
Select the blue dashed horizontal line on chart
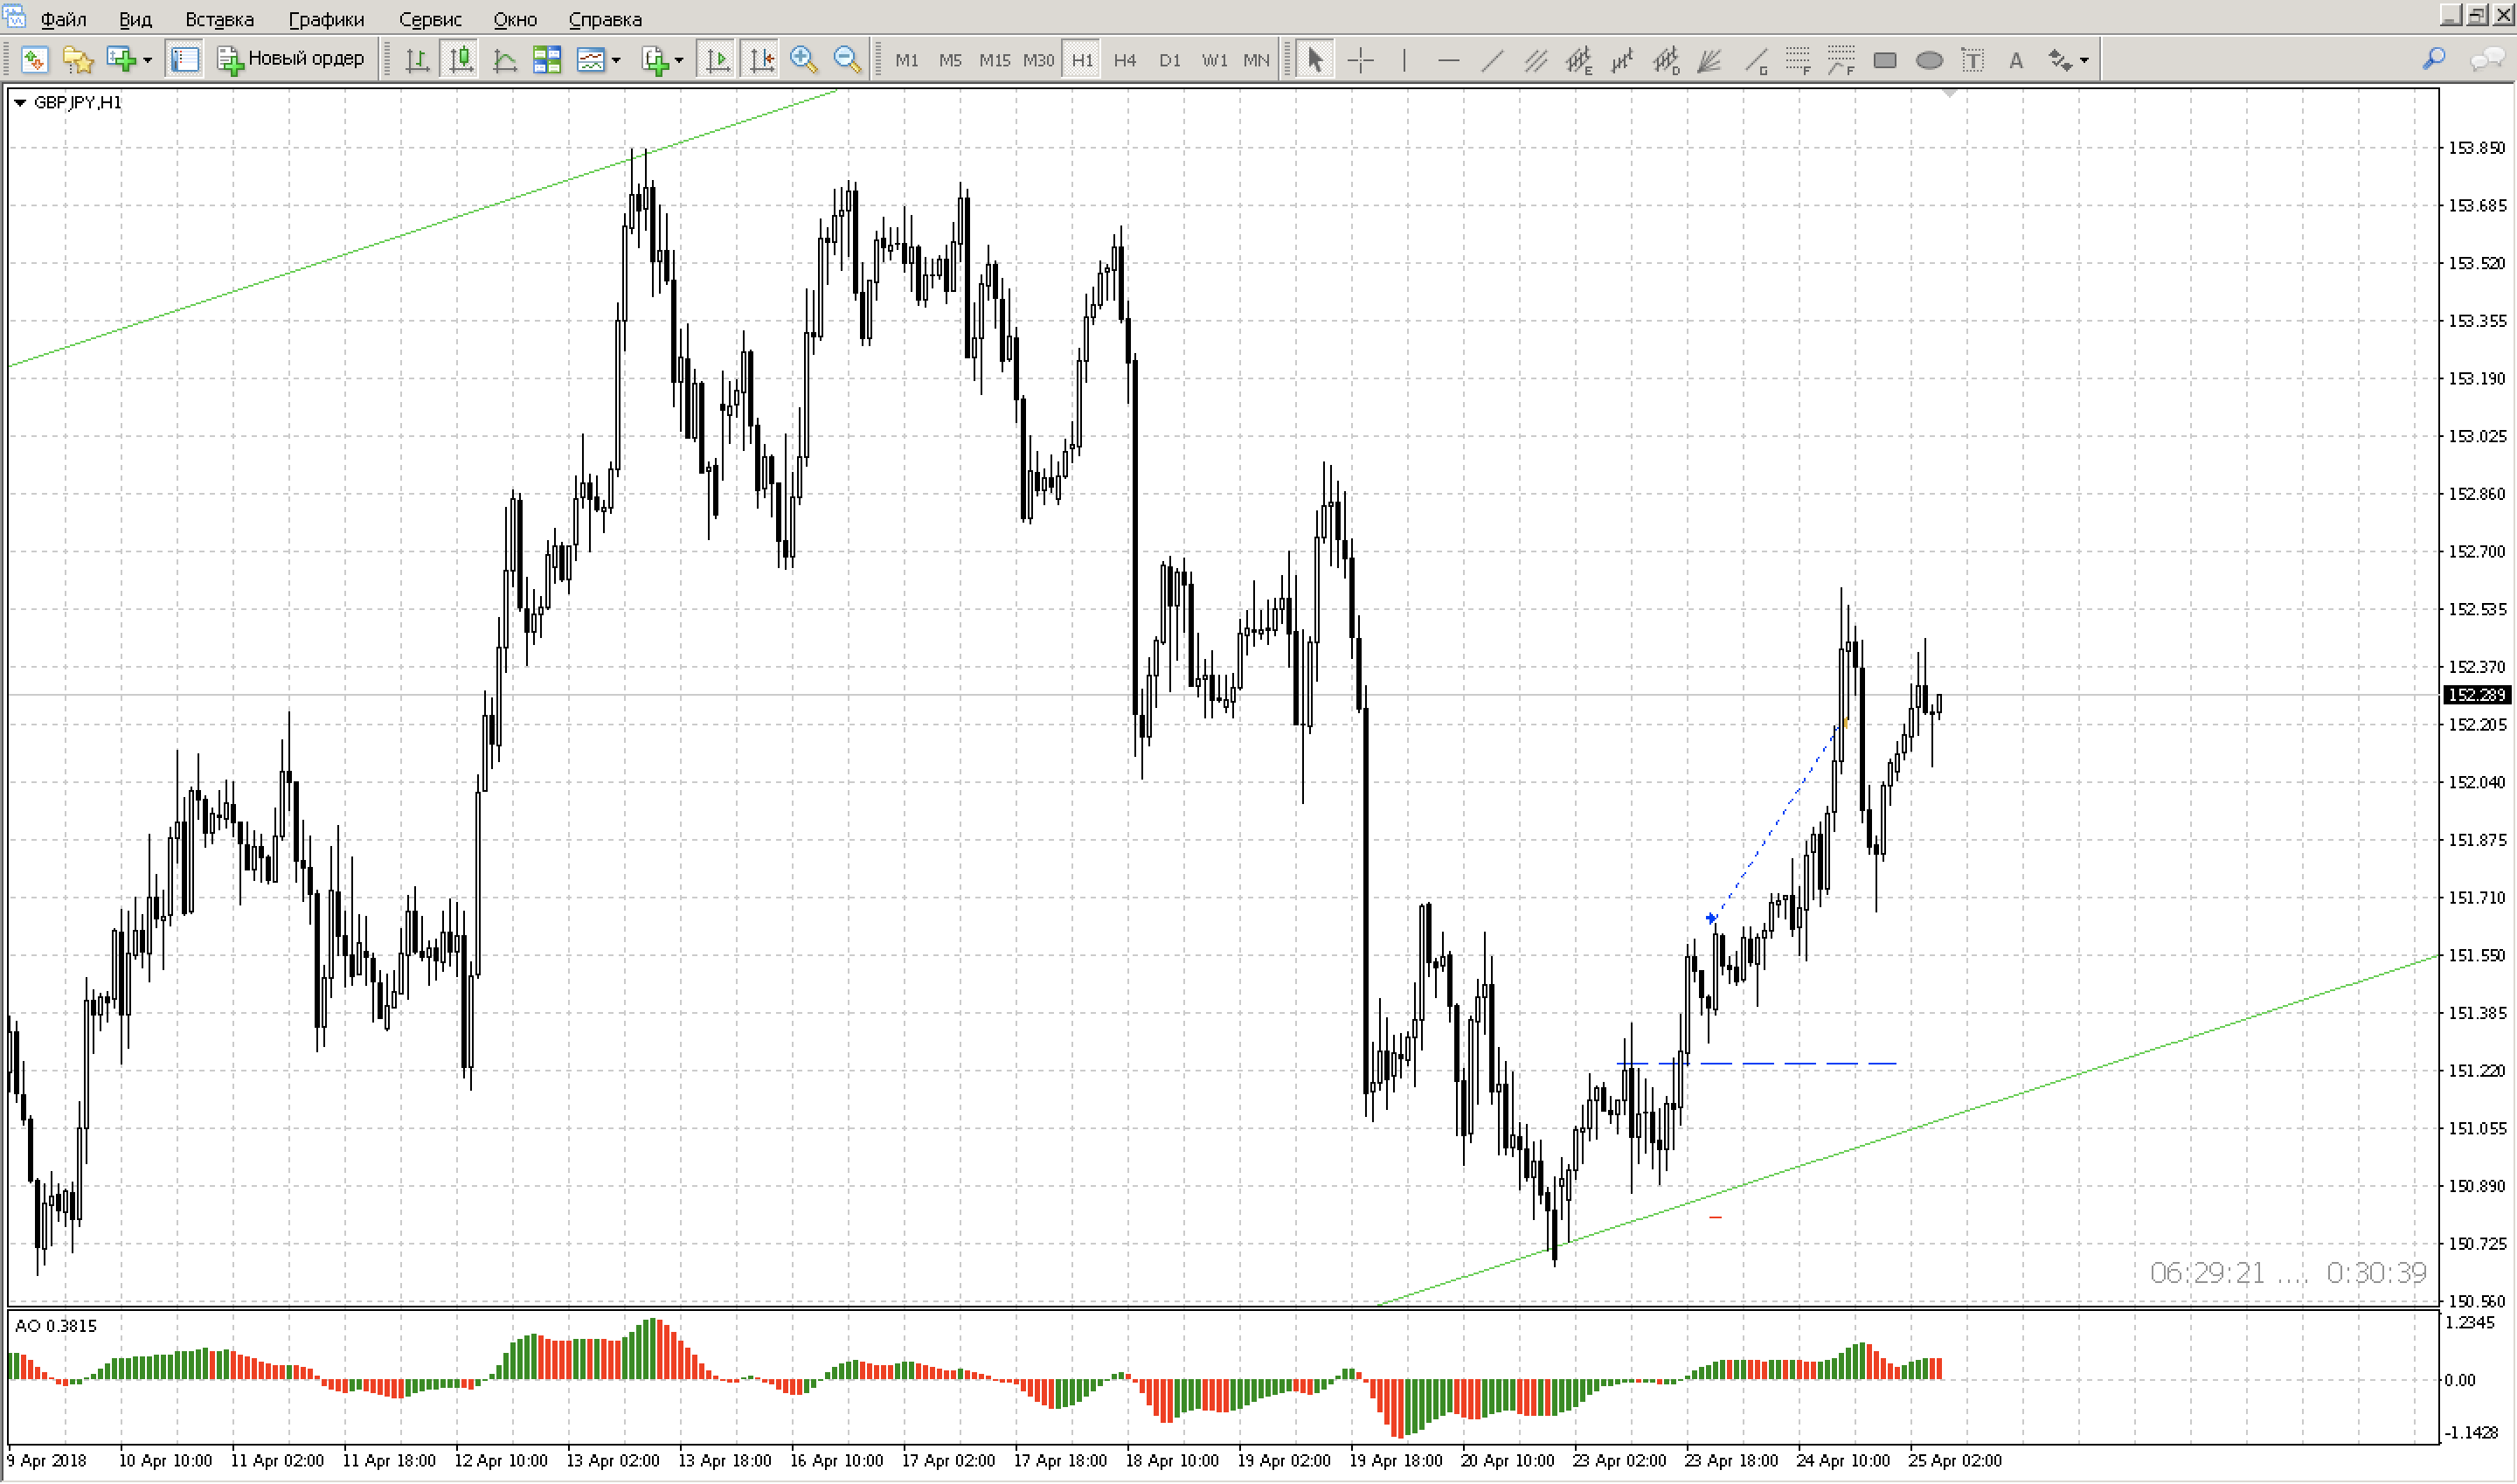[1756, 1063]
